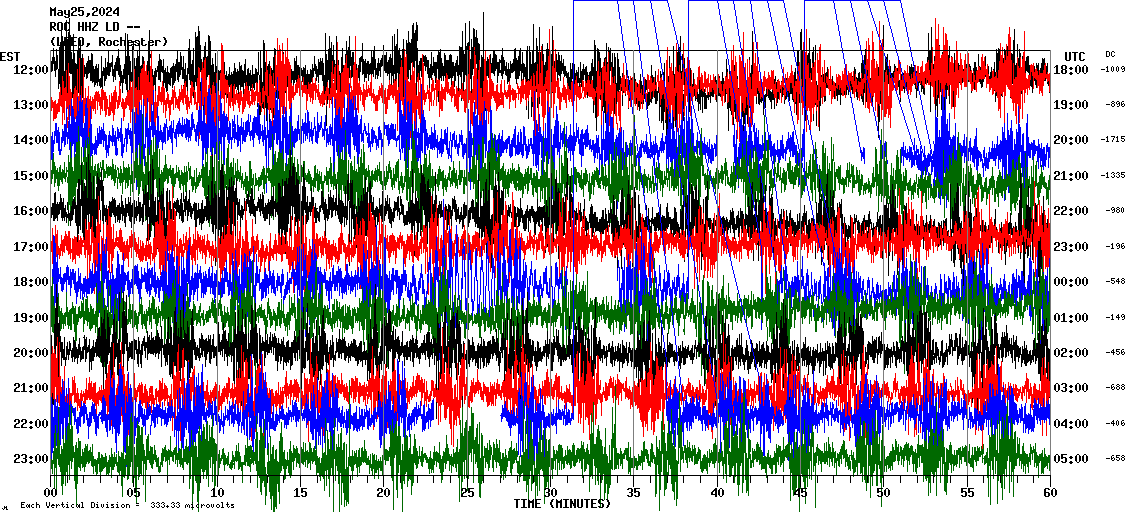Click the TIME (MINUTES) axis title
1130x519 pixels.
[562, 504]
